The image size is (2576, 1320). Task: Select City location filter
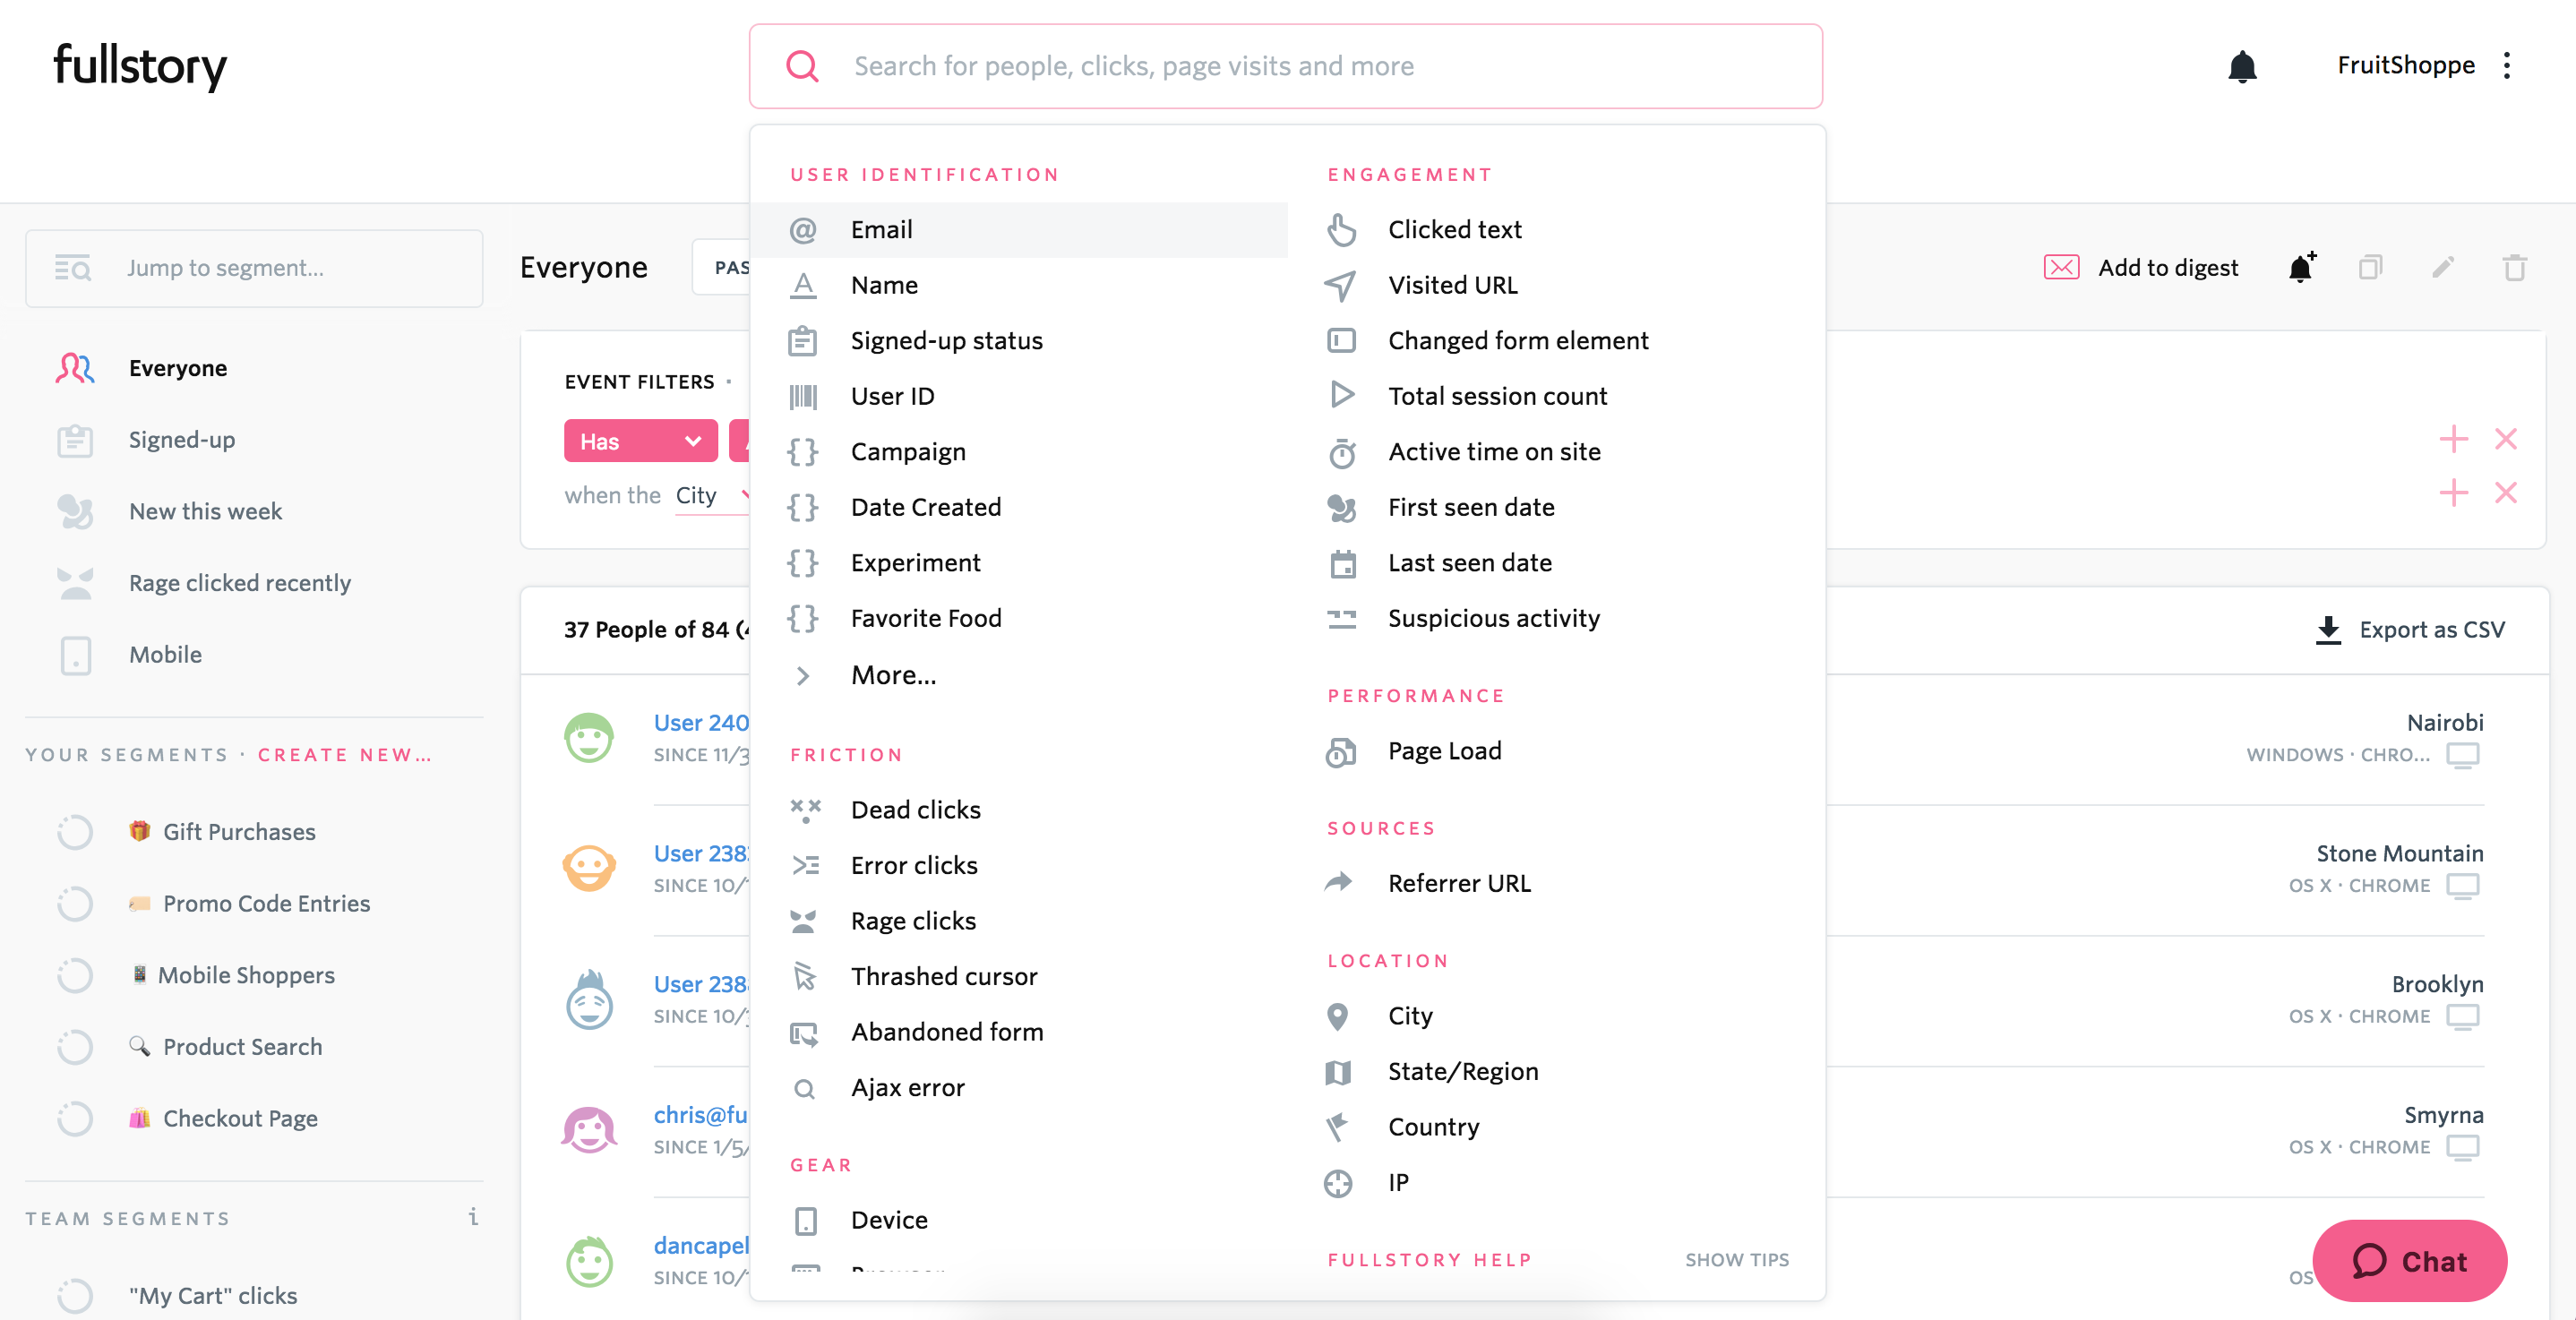[1556, 1016]
